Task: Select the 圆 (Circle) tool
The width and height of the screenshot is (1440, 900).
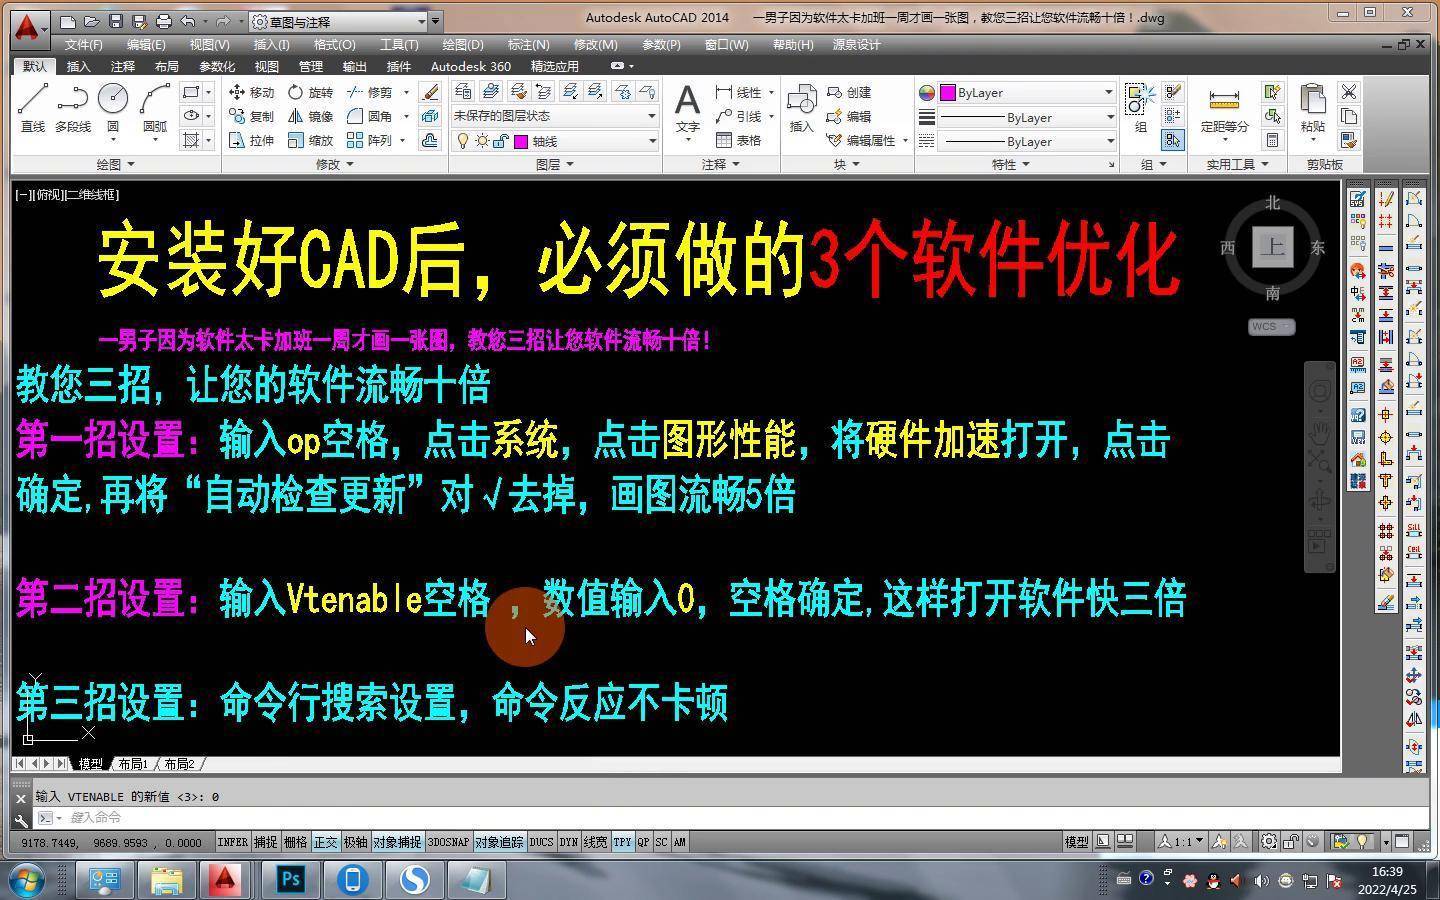Action: coord(112,107)
